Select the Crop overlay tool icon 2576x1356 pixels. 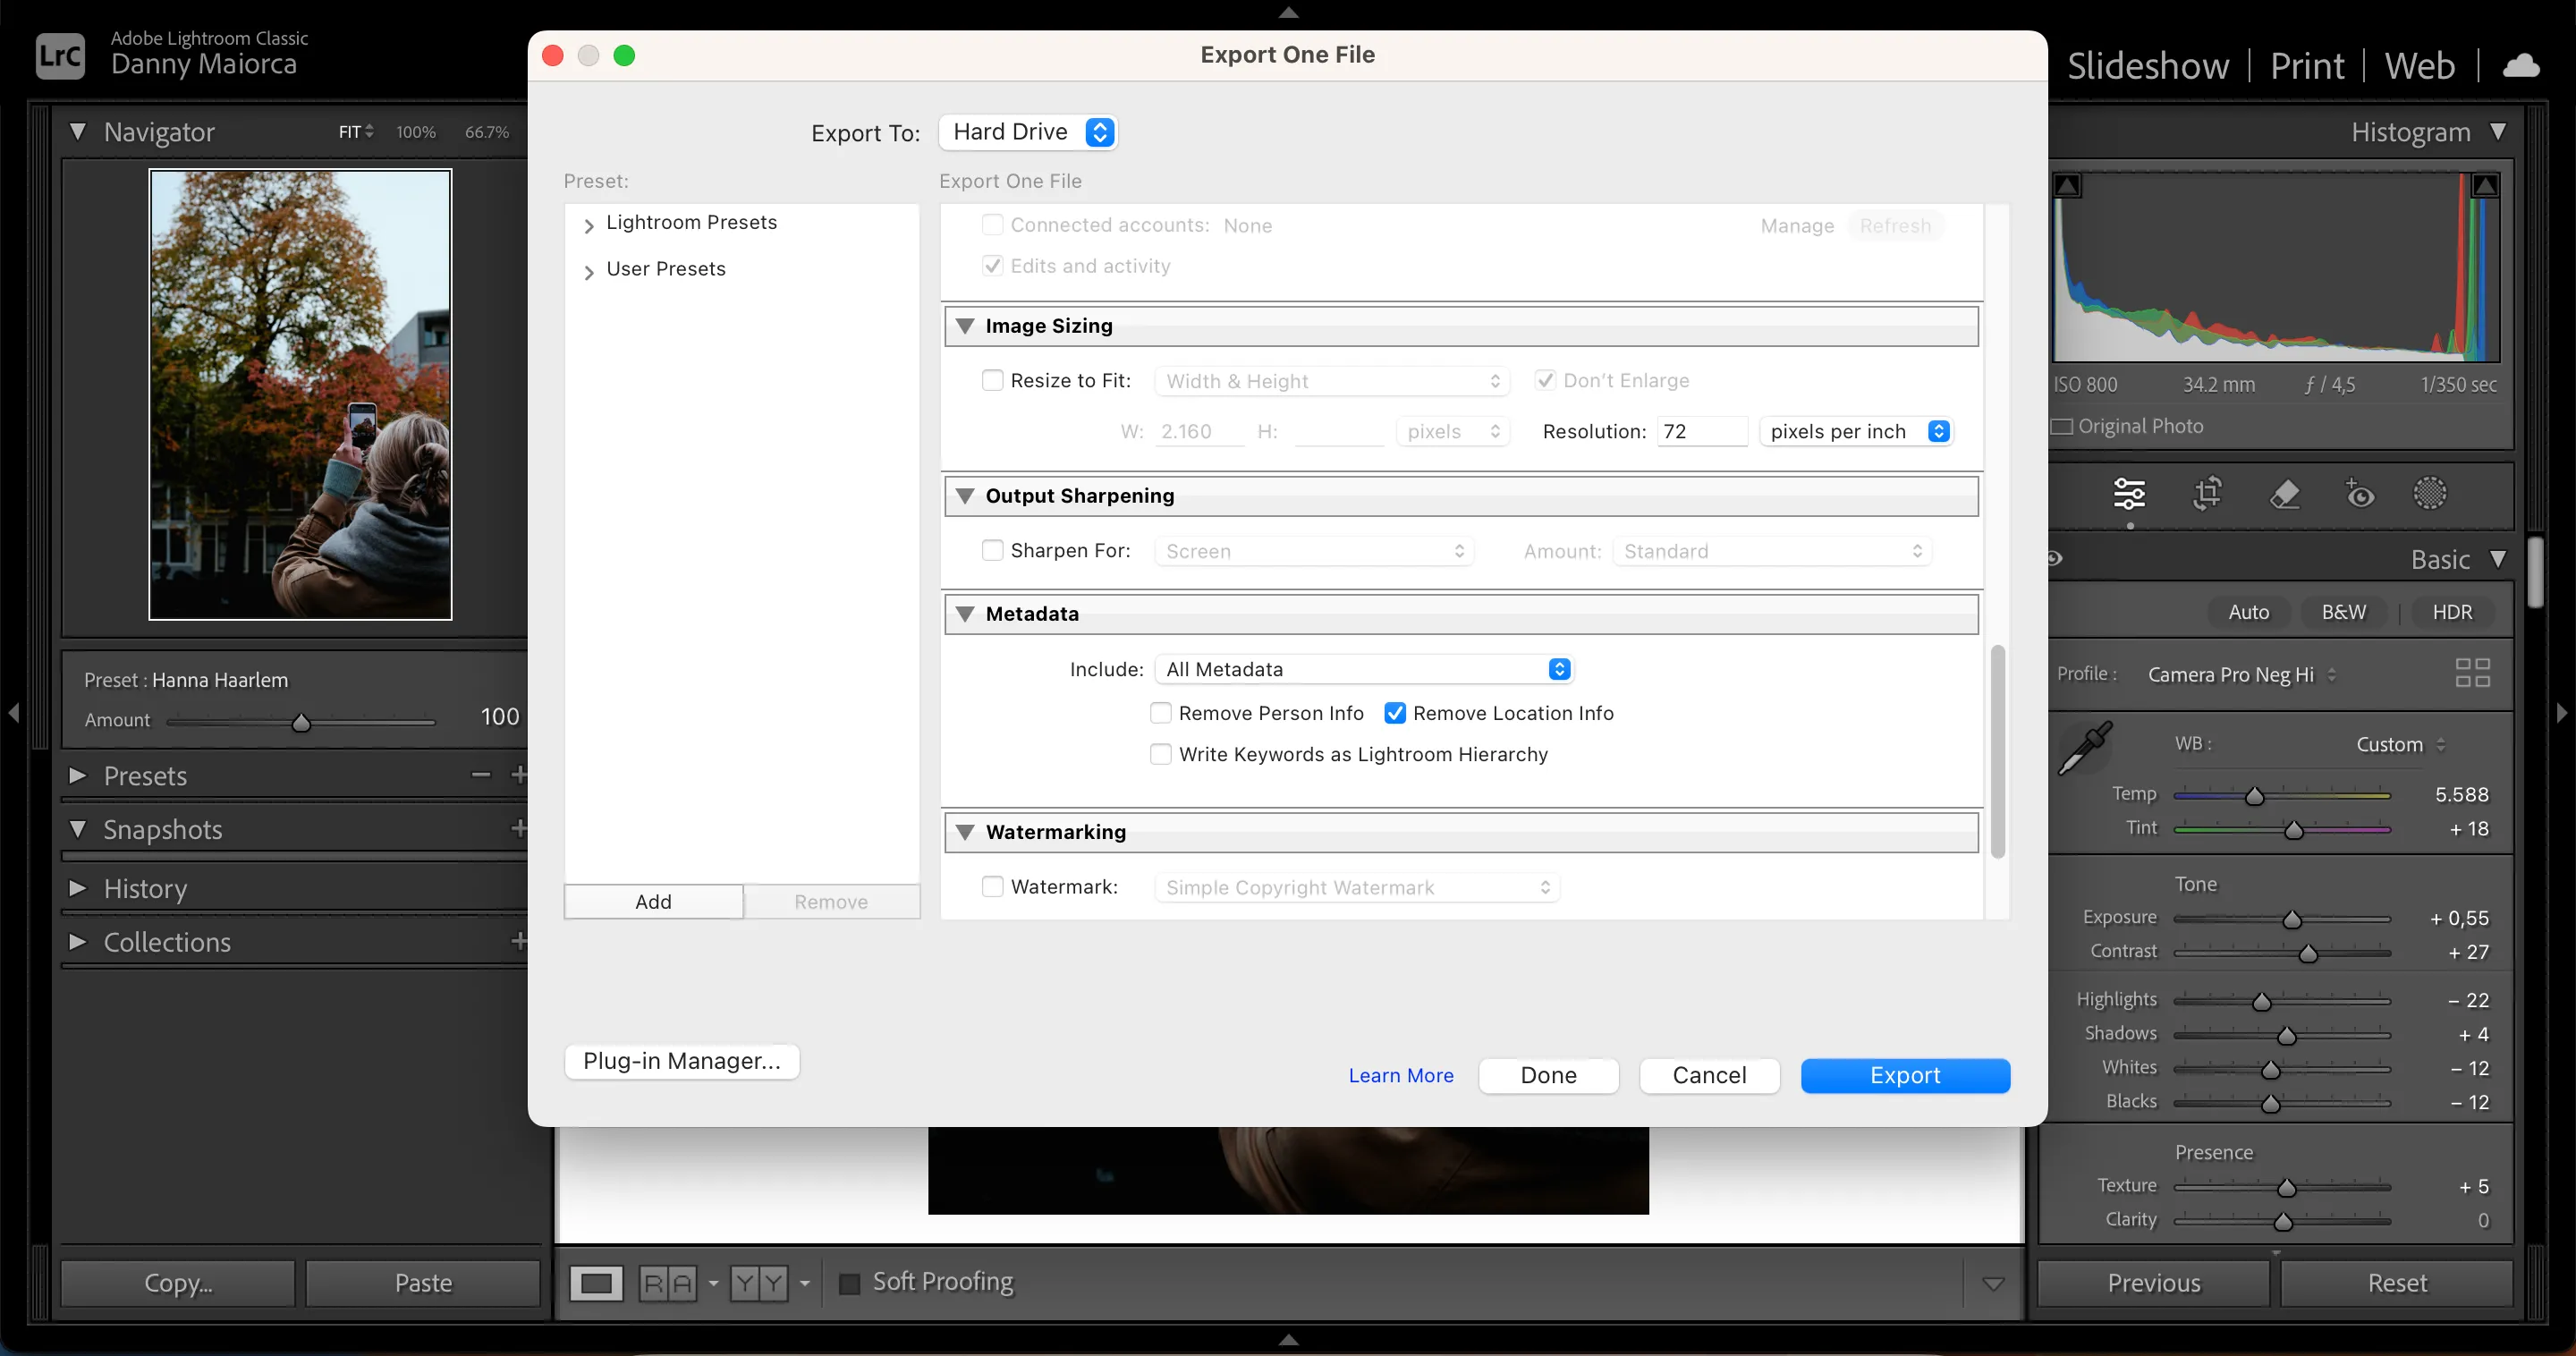[x=2207, y=493]
